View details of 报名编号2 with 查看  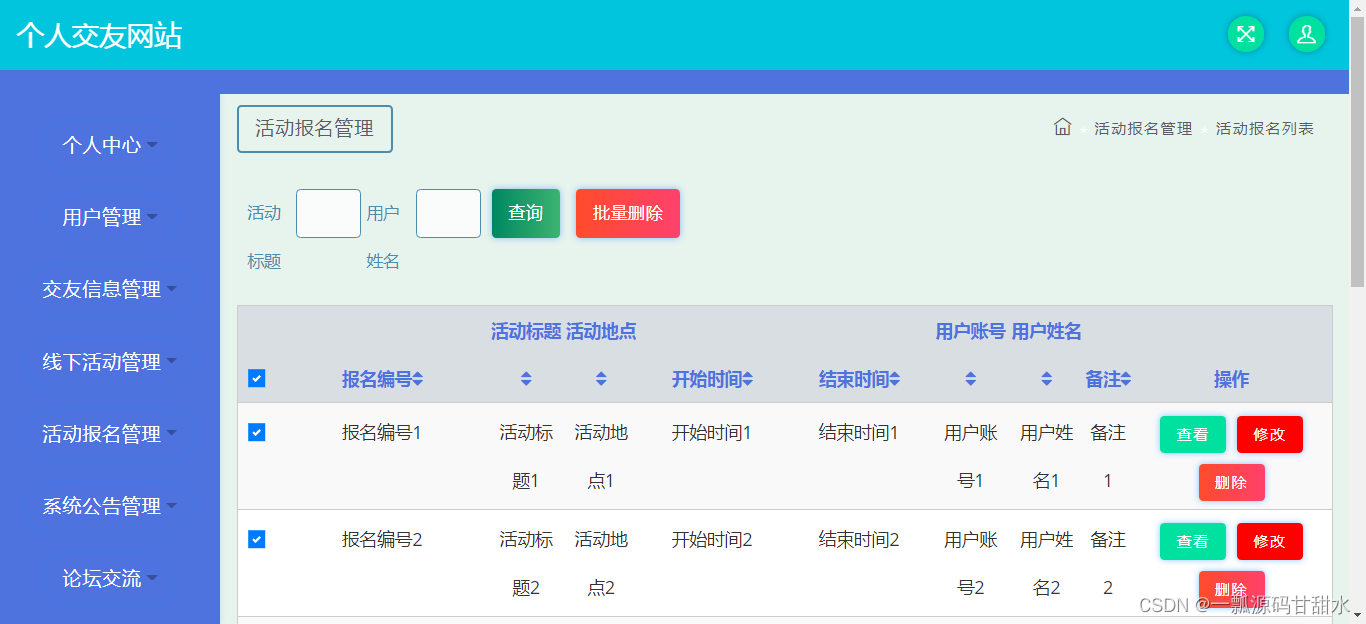coord(1193,542)
